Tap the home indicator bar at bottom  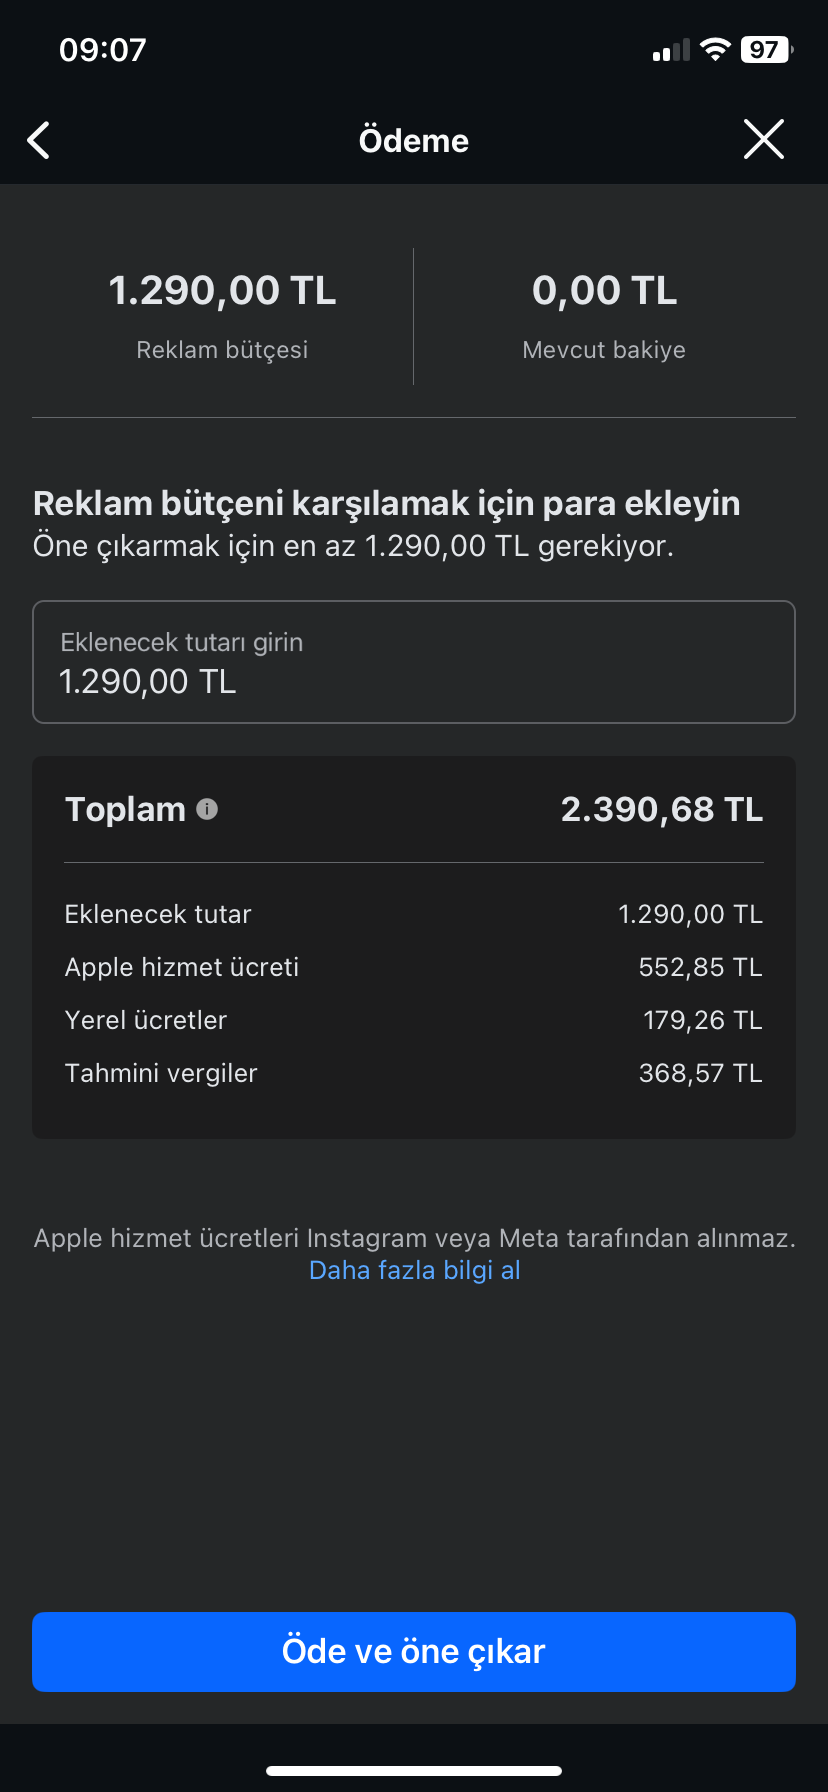coord(414,1770)
